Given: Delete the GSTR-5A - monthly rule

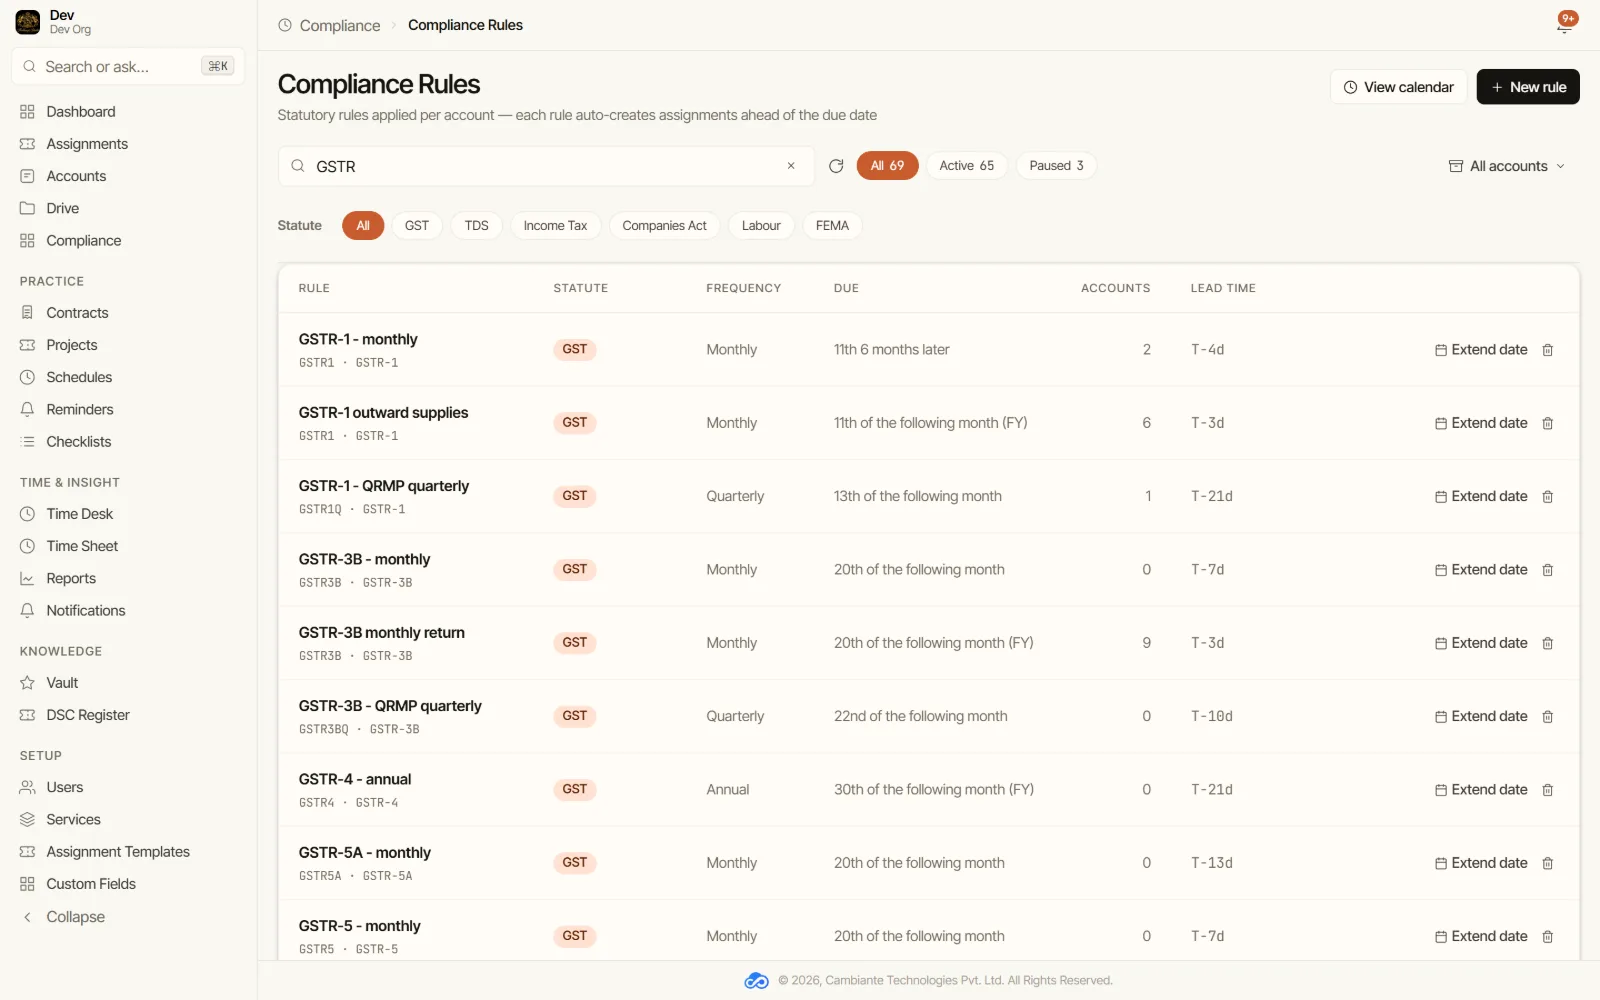Looking at the screenshot, I should pyautogui.click(x=1548, y=863).
